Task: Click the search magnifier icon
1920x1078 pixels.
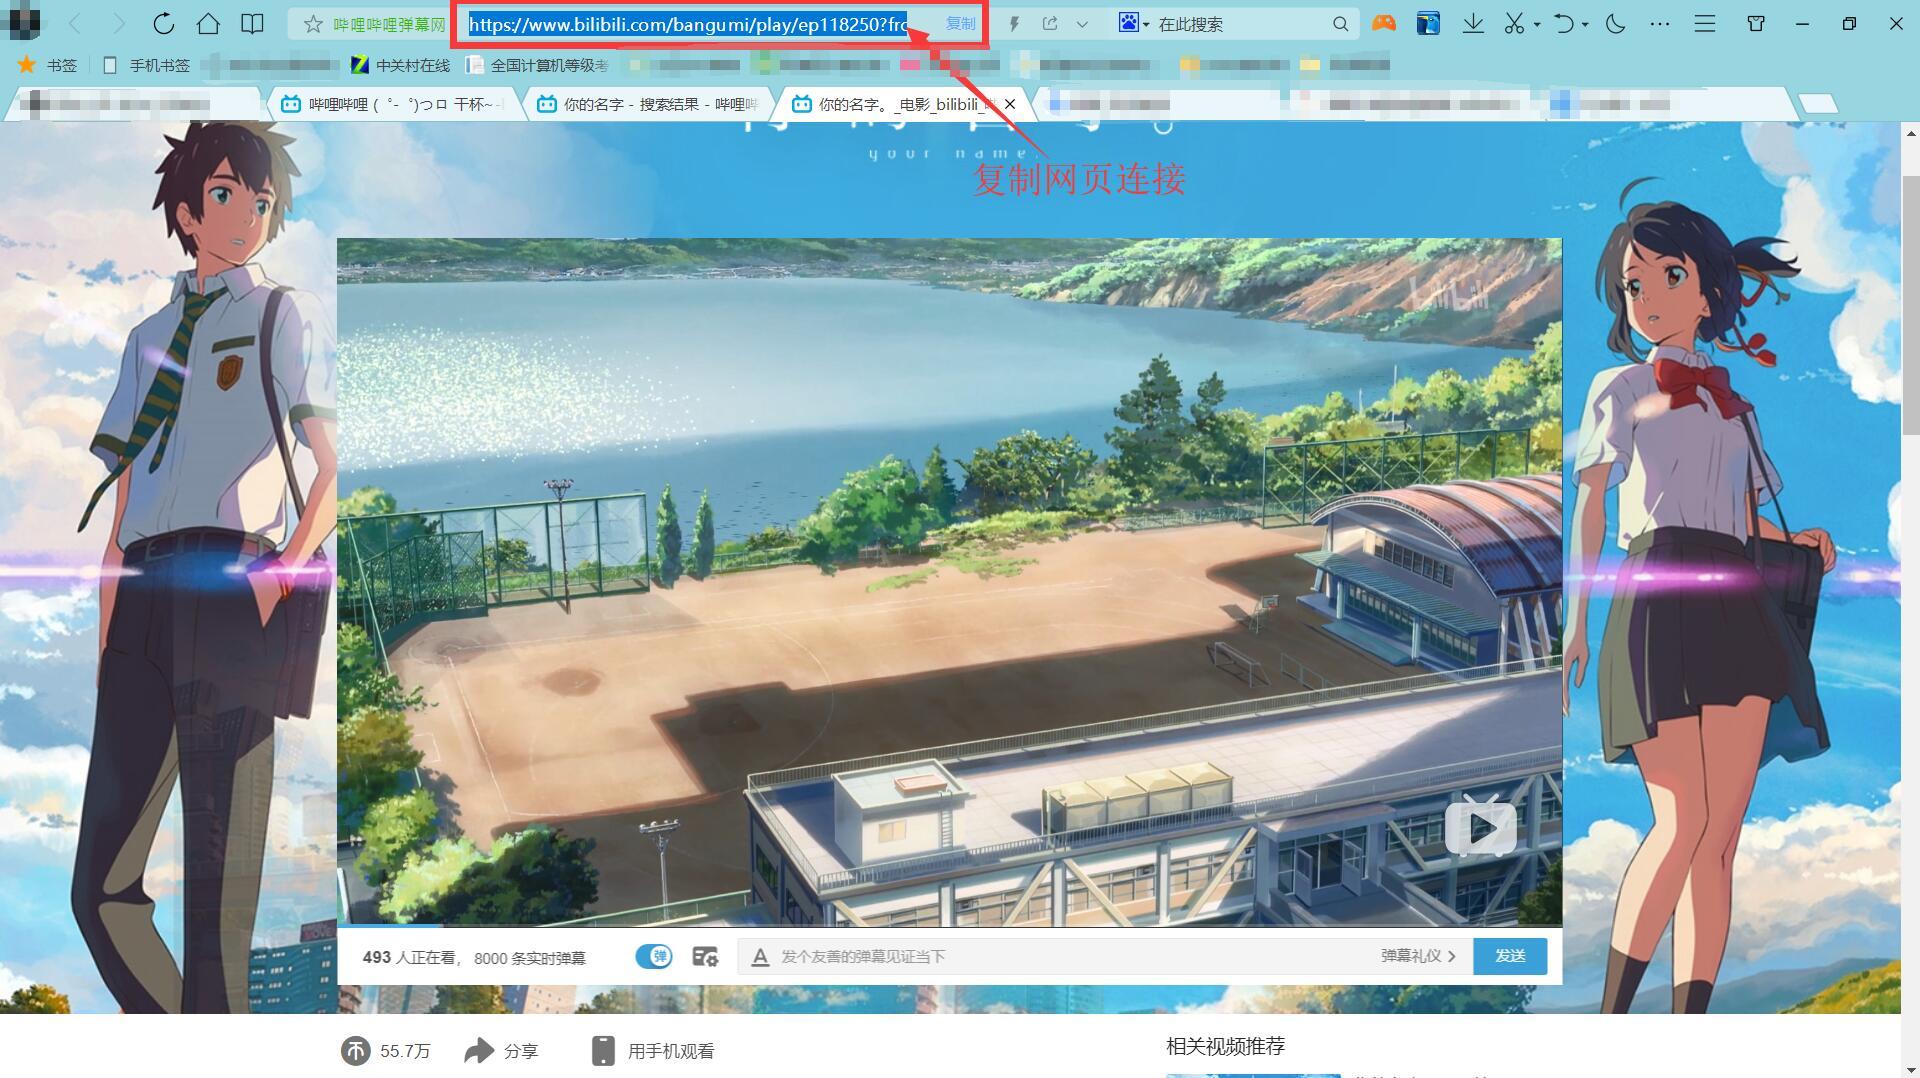Action: [x=1340, y=24]
